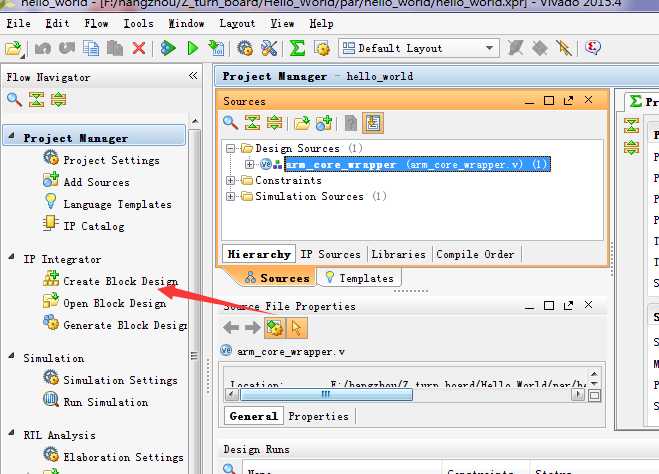Viewport: 659px width, 474px height.
Task: Open the IP Catalog
Action: 84,226
